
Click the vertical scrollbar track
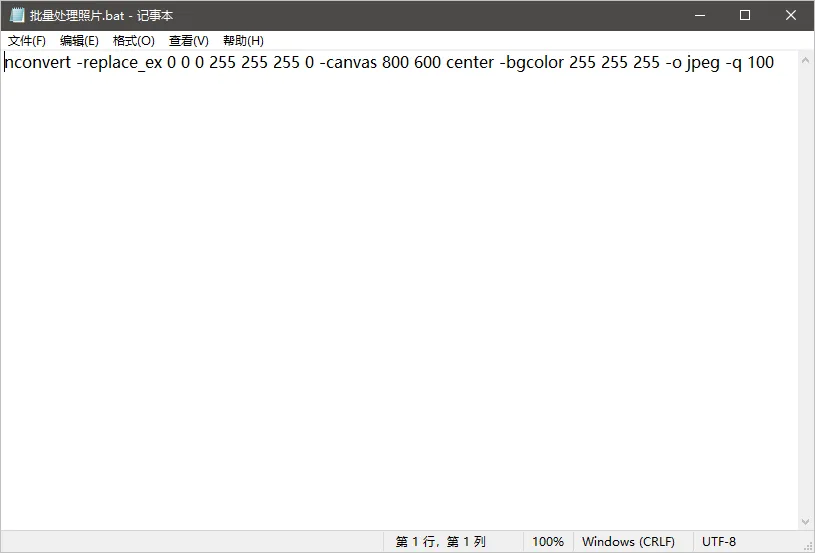click(x=806, y=291)
